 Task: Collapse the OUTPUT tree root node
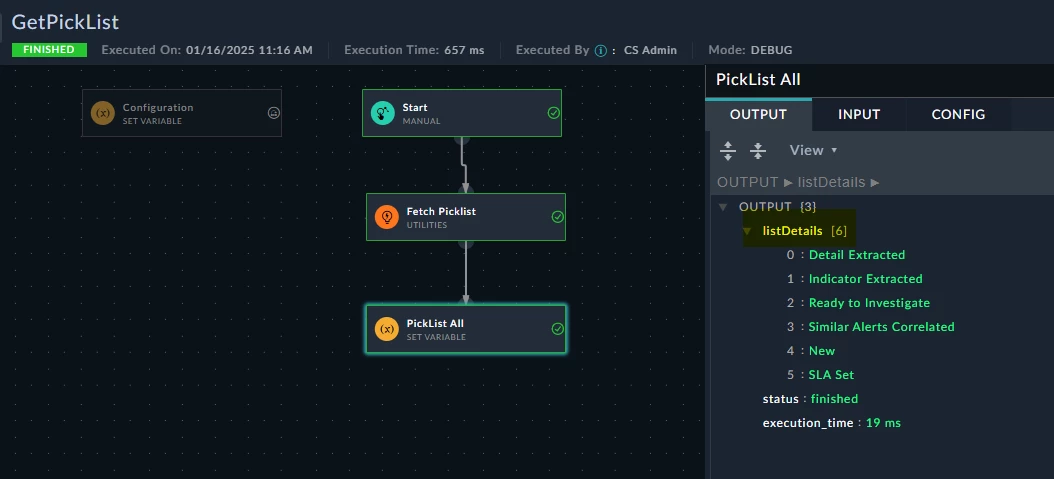click(x=723, y=207)
